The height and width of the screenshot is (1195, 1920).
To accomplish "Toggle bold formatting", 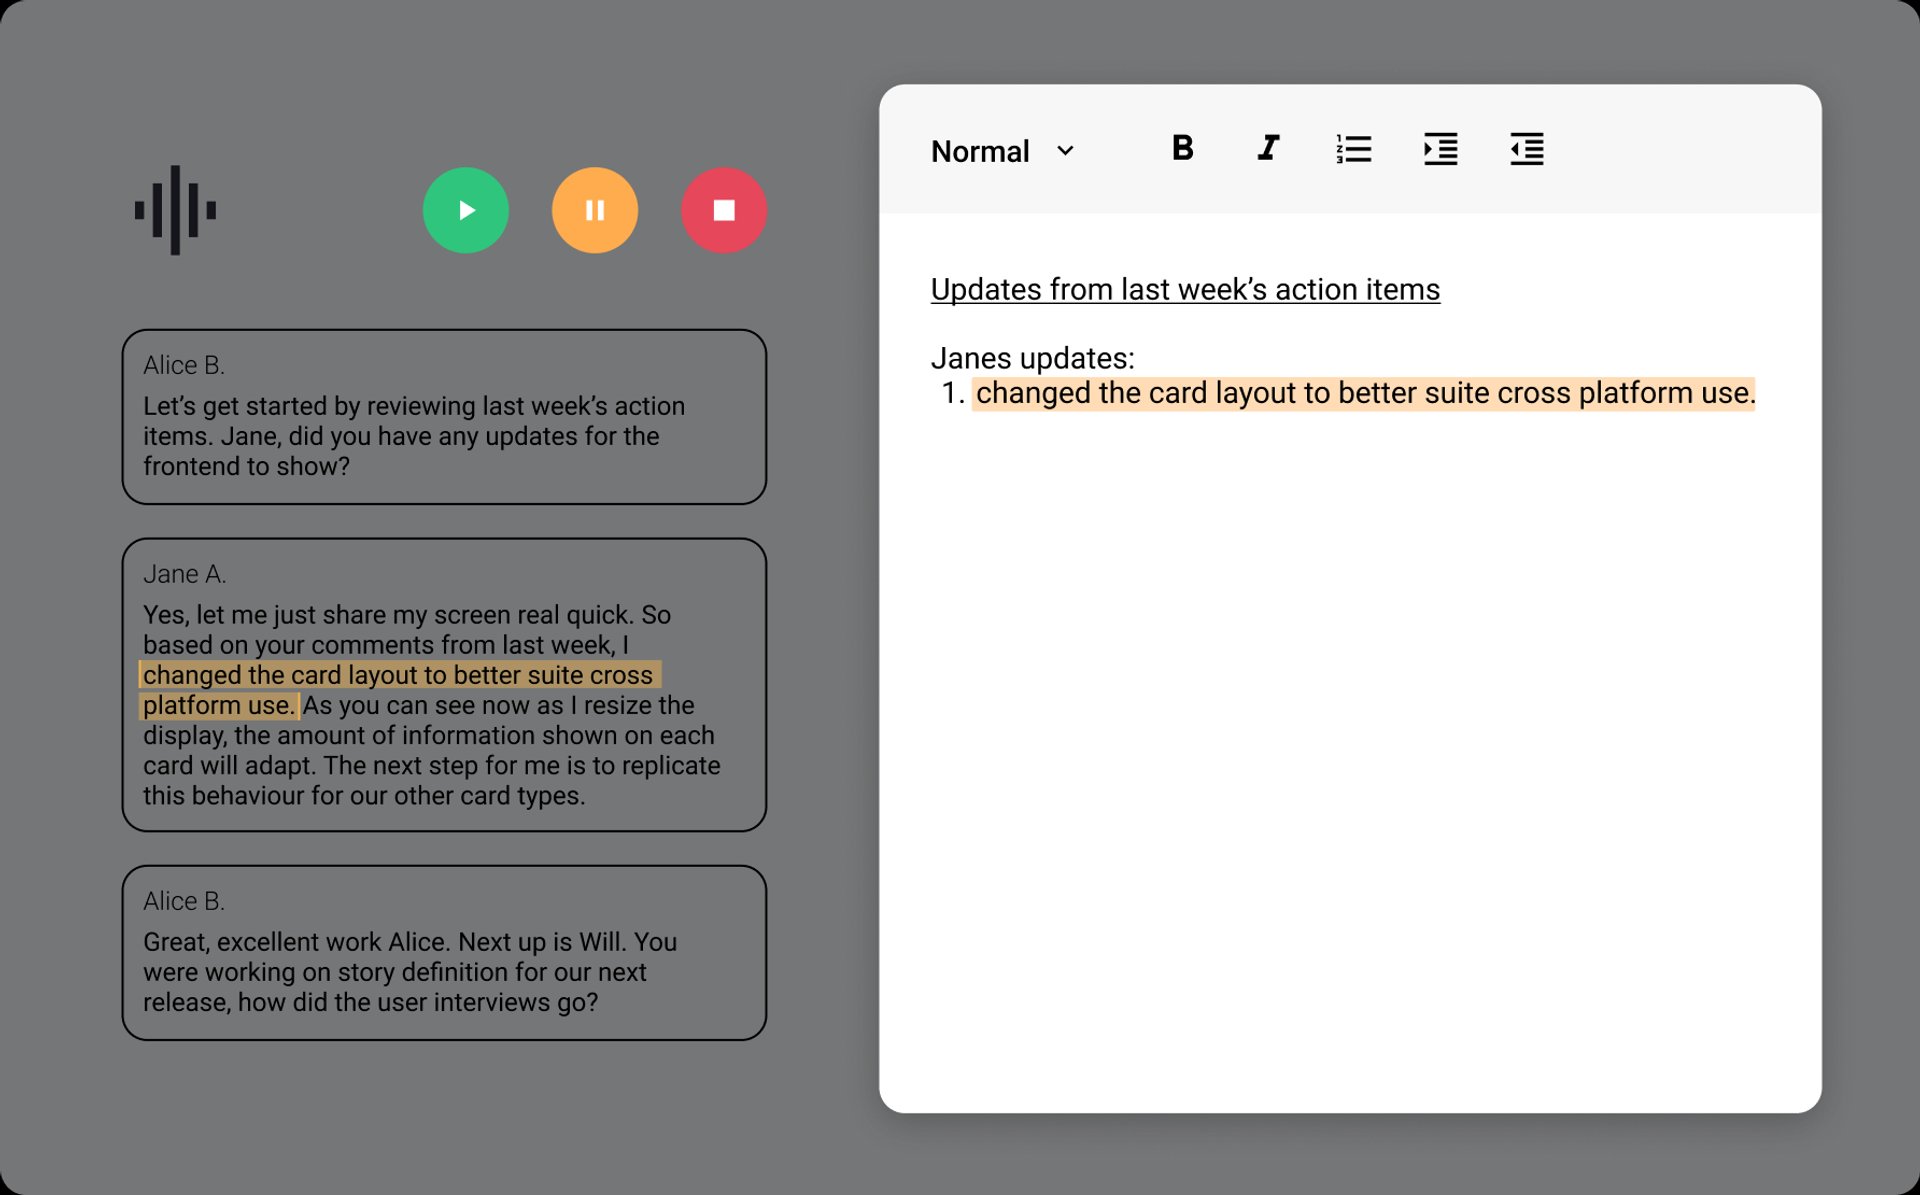I will pos(1182,149).
